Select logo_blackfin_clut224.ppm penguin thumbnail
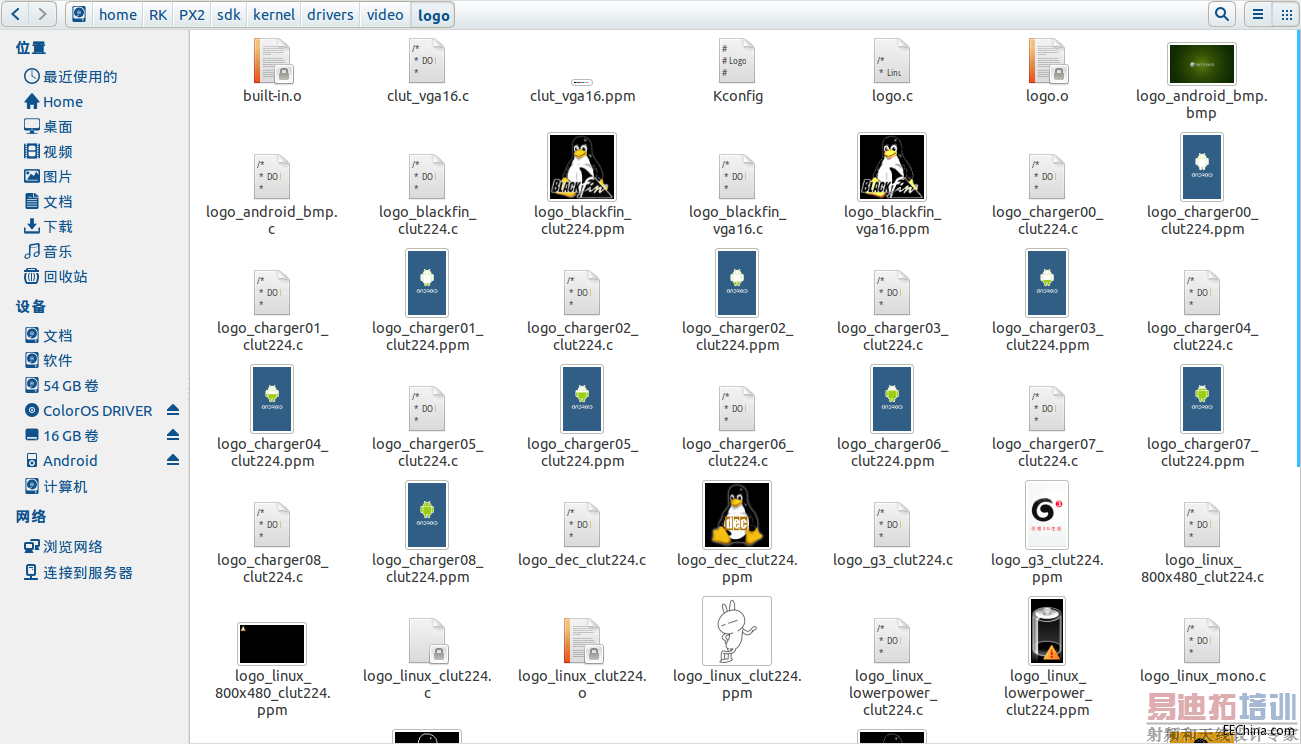 tap(582, 167)
